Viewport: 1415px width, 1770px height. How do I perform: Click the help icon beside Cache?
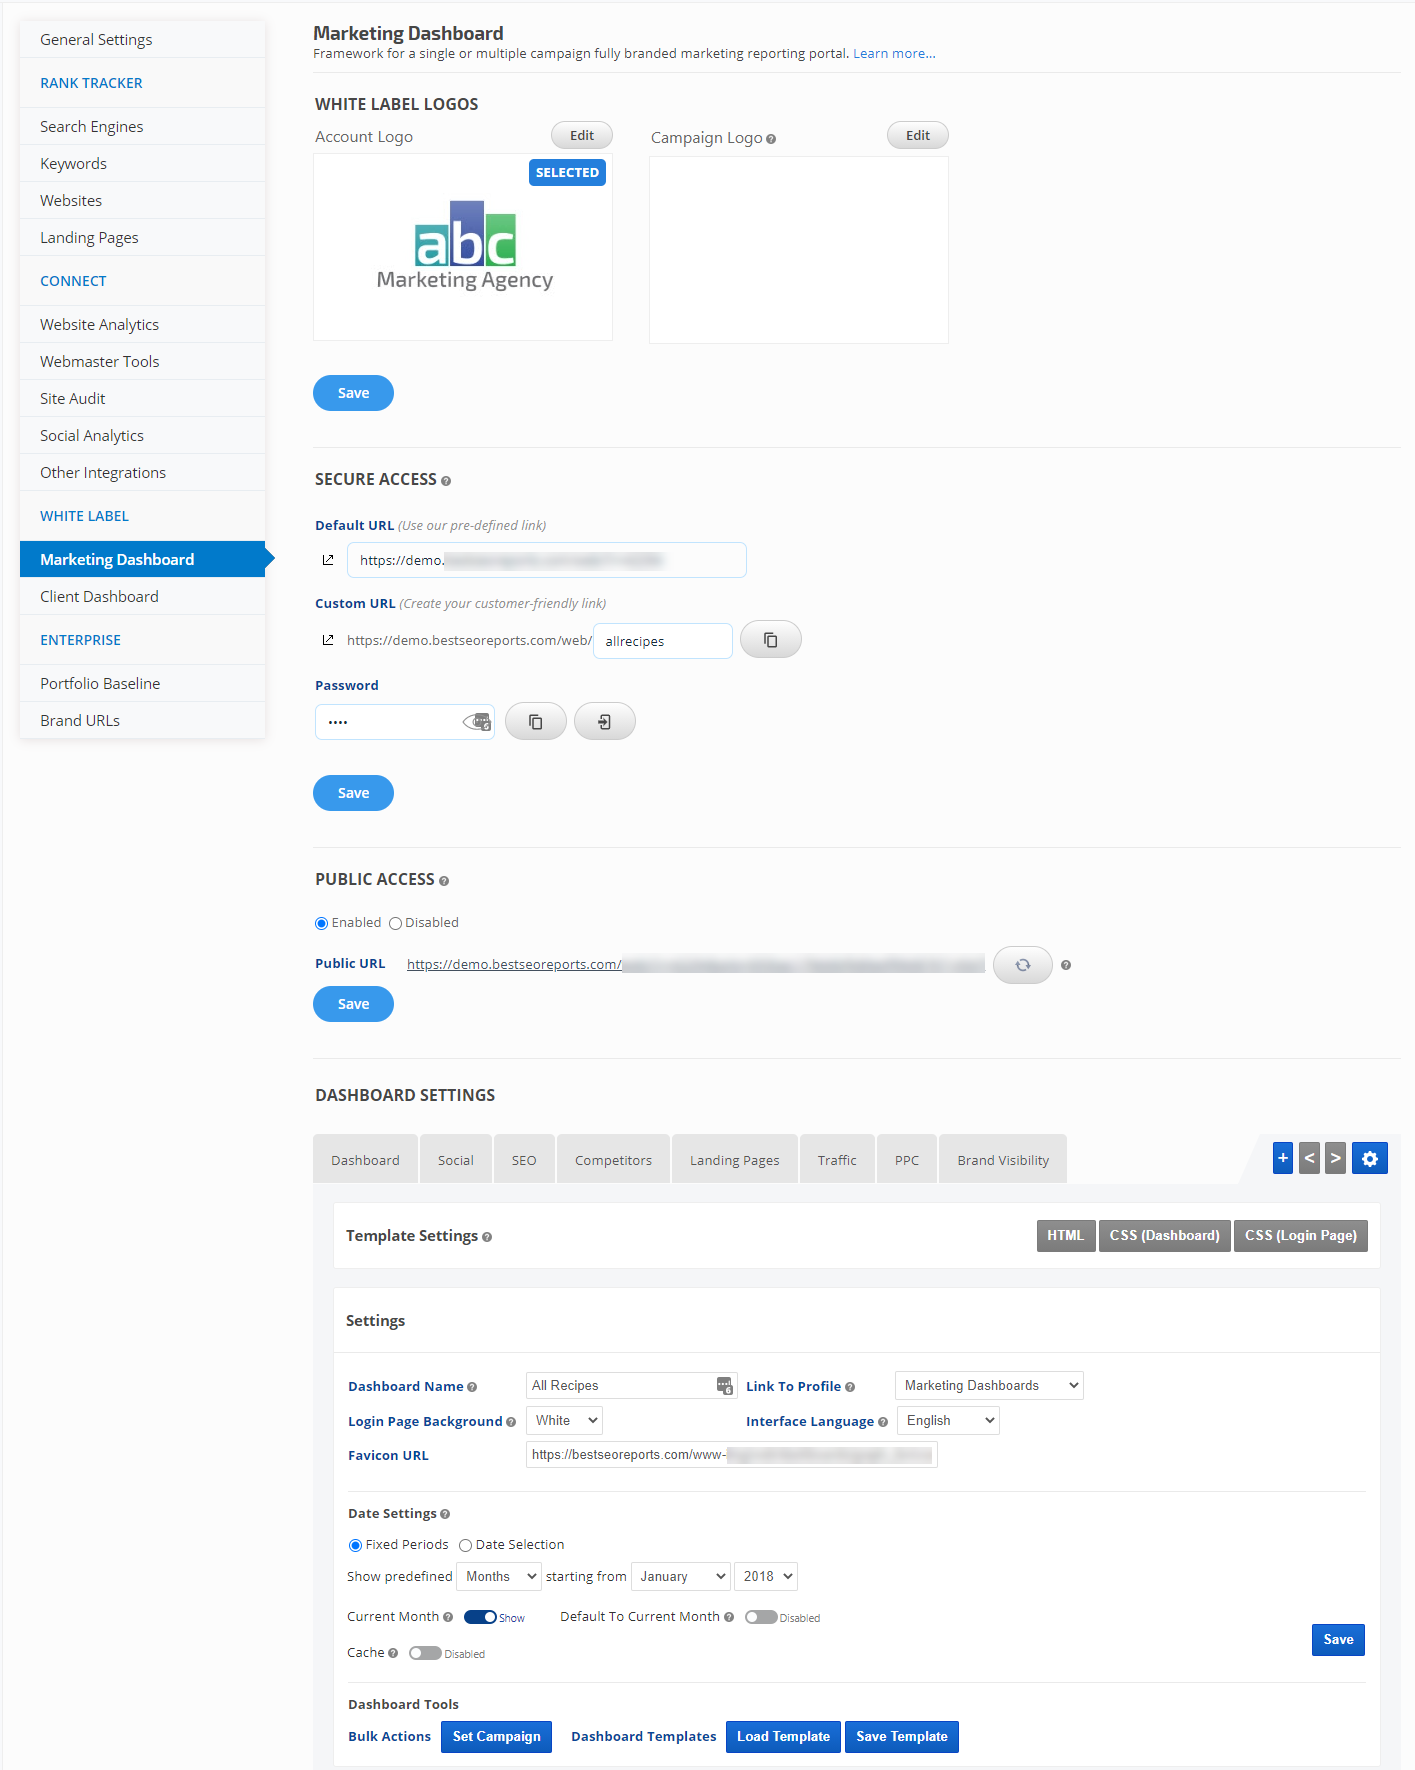[x=393, y=1653]
